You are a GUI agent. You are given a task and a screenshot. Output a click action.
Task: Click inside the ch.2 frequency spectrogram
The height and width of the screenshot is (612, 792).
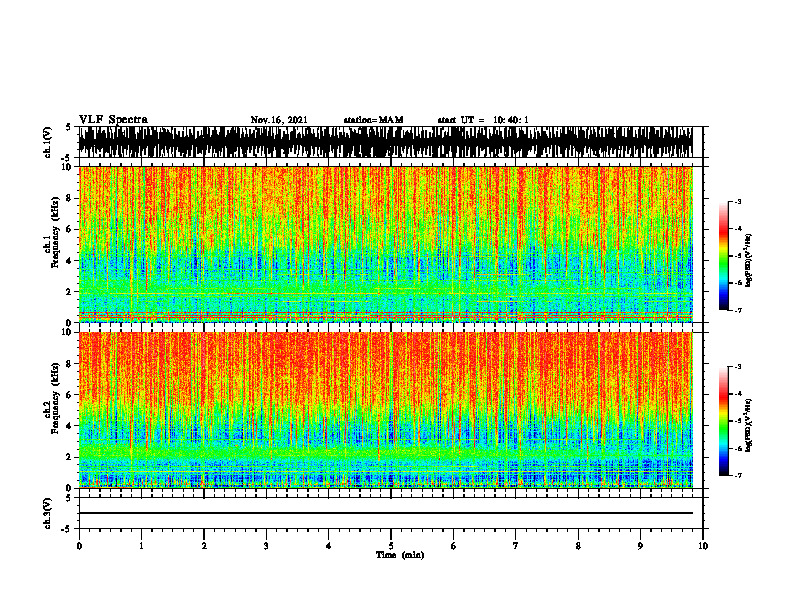[x=386, y=410]
